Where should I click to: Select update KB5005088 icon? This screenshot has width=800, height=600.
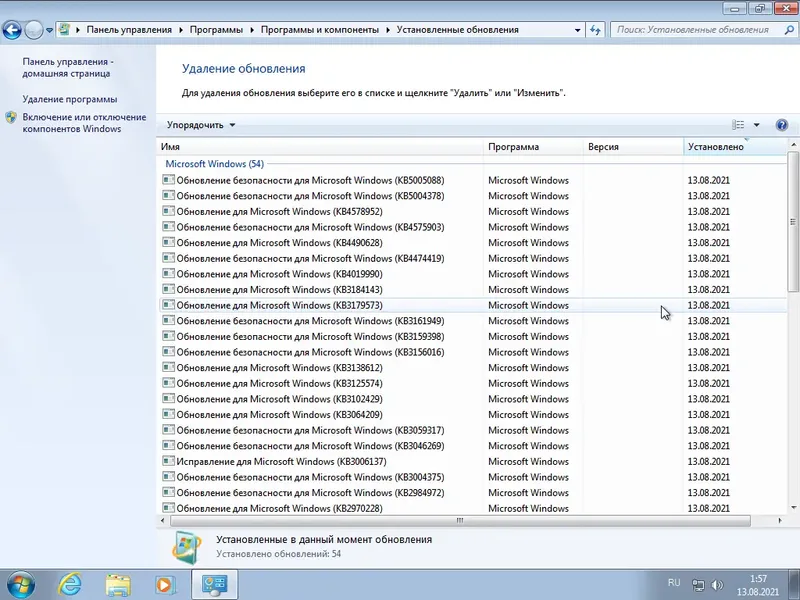pos(168,180)
